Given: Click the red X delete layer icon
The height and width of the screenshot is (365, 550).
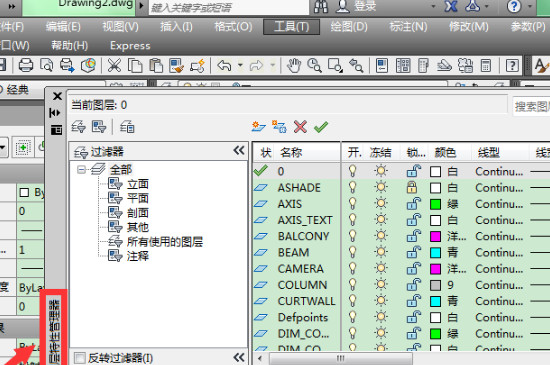Looking at the screenshot, I should pyautogui.click(x=300, y=127).
